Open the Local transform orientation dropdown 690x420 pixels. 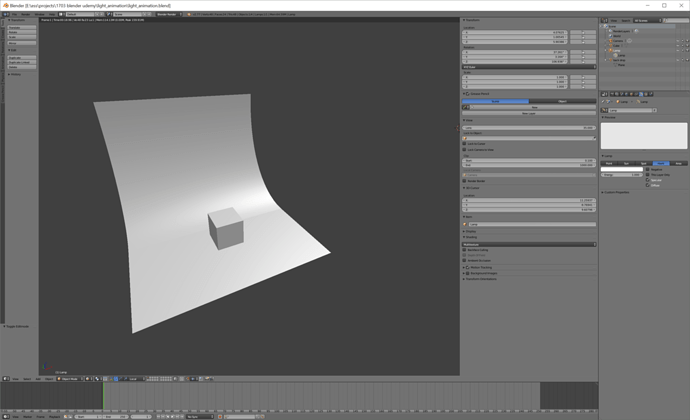pos(136,379)
